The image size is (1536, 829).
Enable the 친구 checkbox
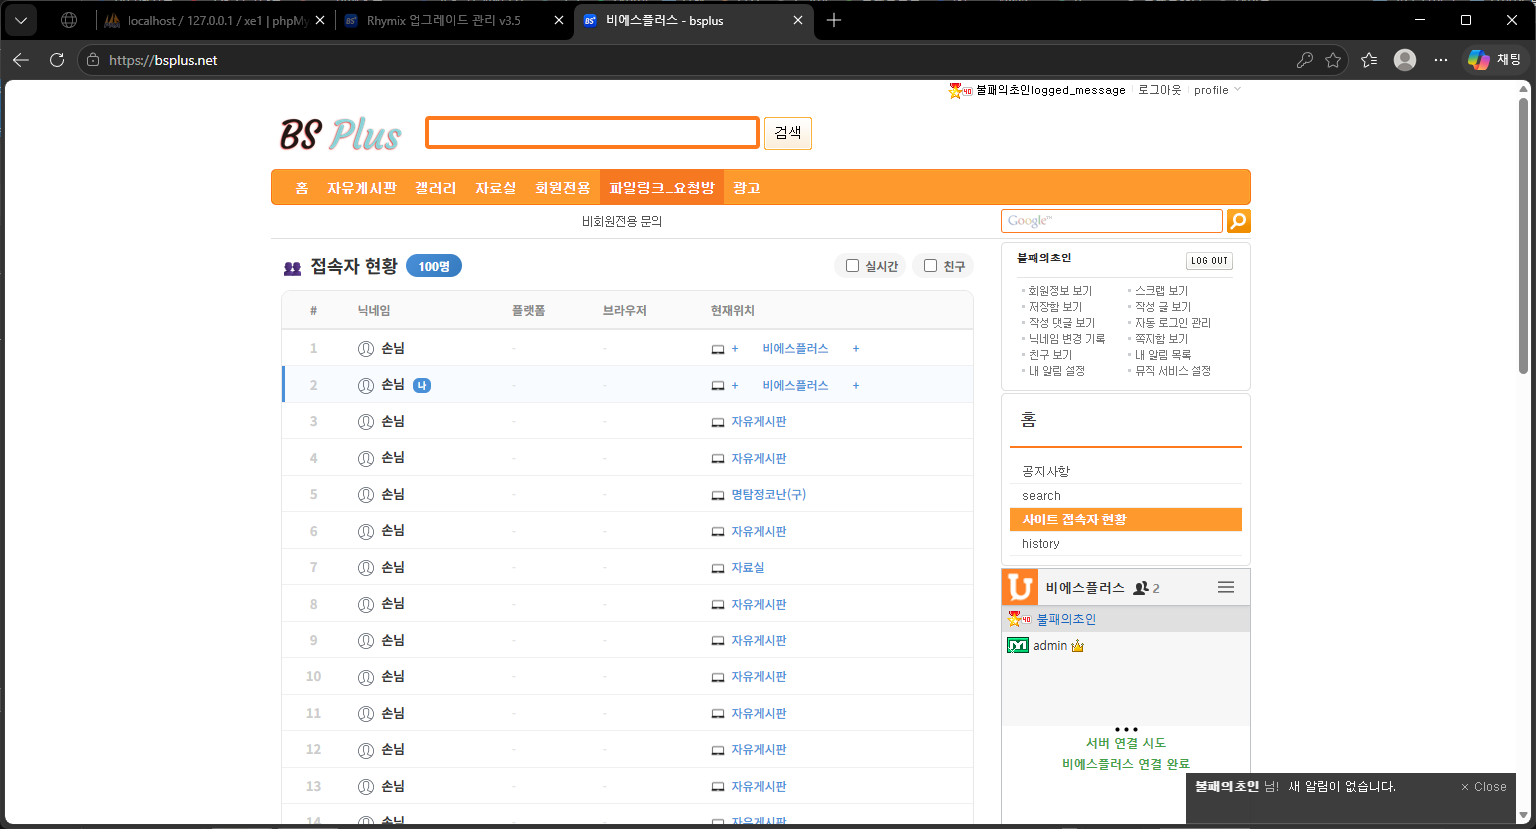click(x=931, y=266)
